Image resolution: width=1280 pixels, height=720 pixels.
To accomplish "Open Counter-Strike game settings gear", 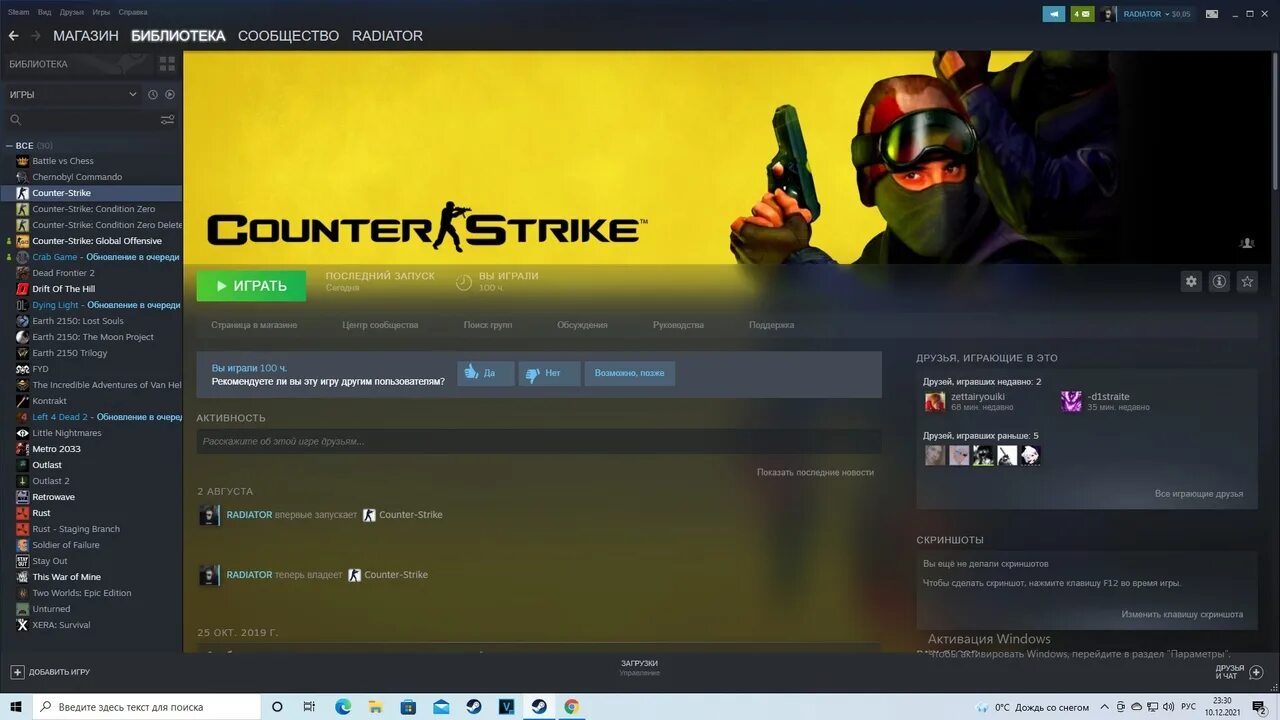I will (x=1191, y=282).
